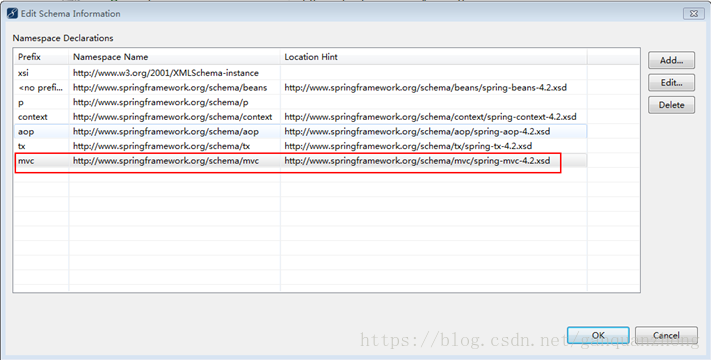Click the XMLSchema-instance namespace name
This screenshot has height=360, width=711.
click(166, 73)
